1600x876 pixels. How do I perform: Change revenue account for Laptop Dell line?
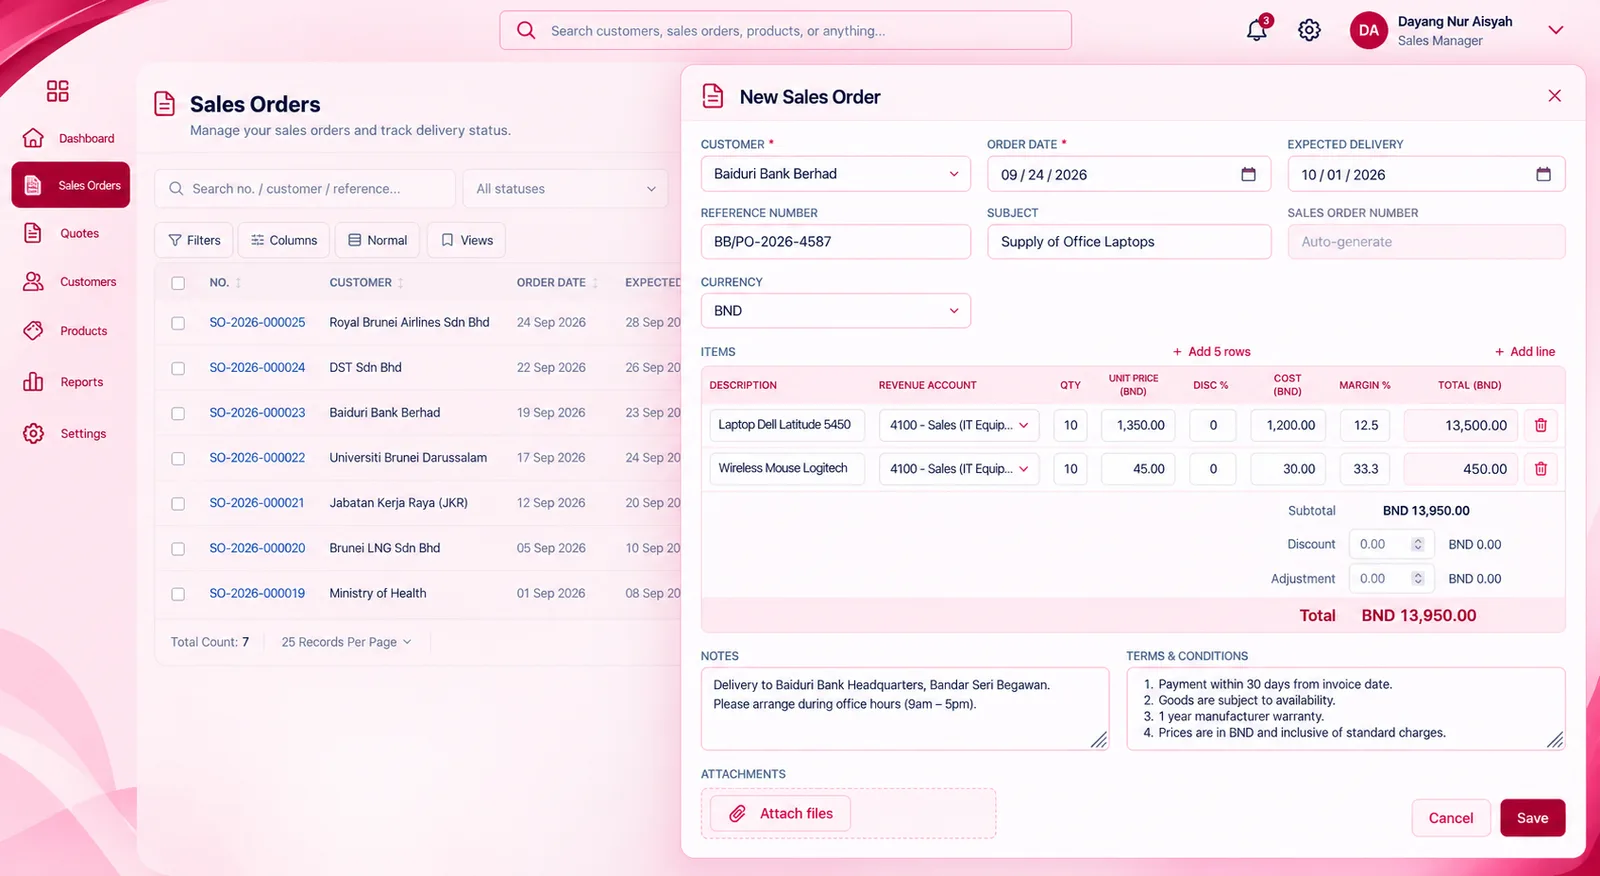pos(959,425)
